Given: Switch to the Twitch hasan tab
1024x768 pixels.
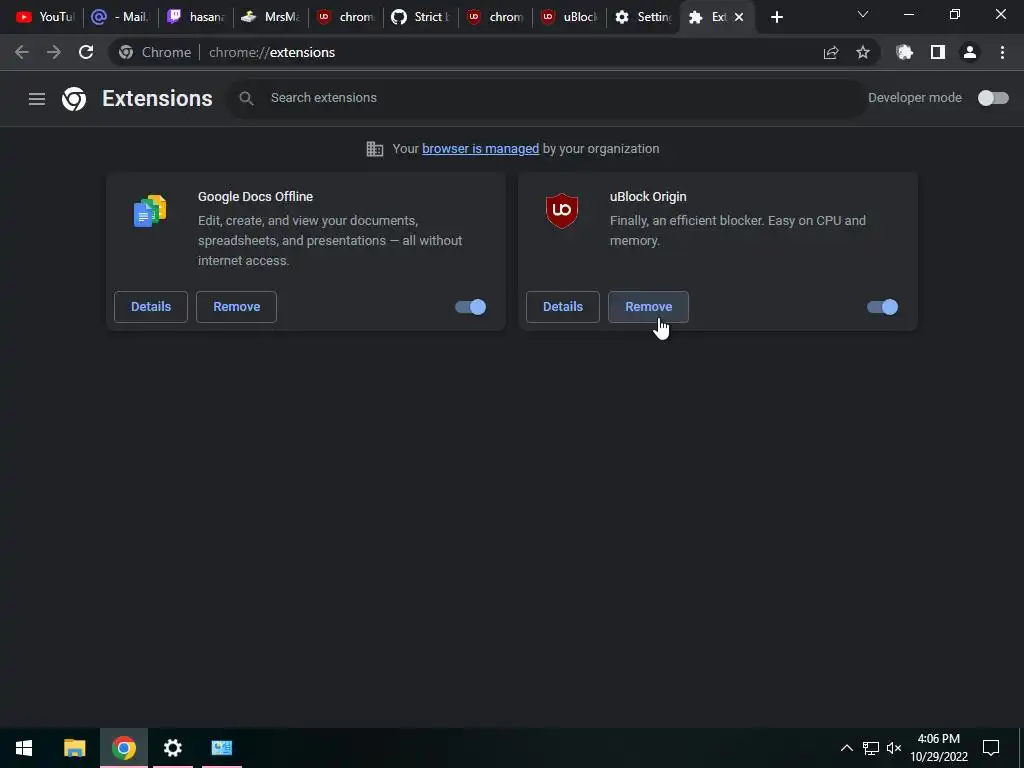Looking at the screenshot, I should coord(195,17).
